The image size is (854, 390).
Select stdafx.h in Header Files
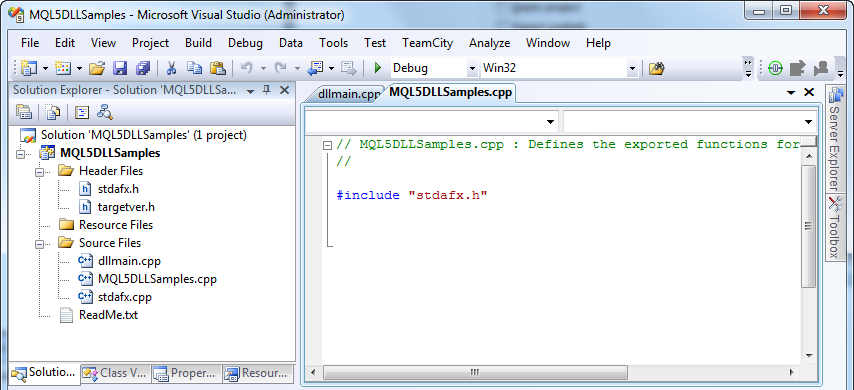[118, 189]
